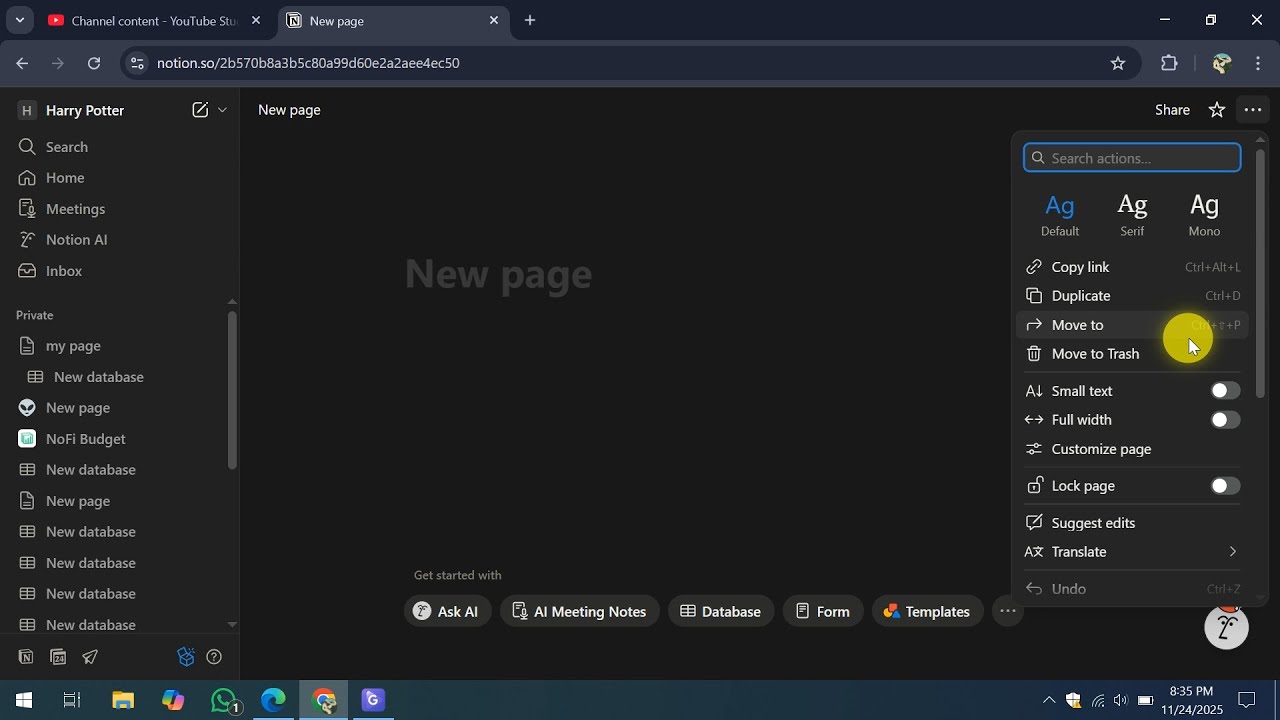
Task: Open the browser extensions icon
Action: click(1169, 63)
